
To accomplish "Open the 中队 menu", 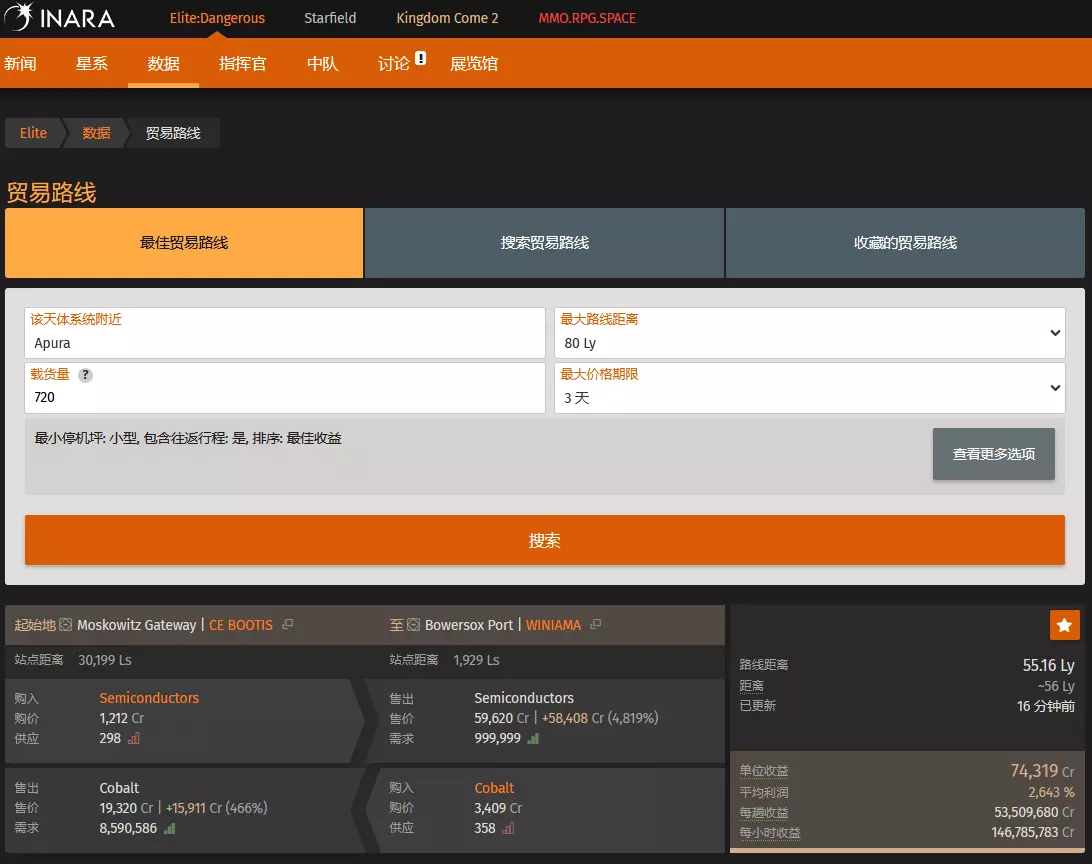I will click(322, 63).
